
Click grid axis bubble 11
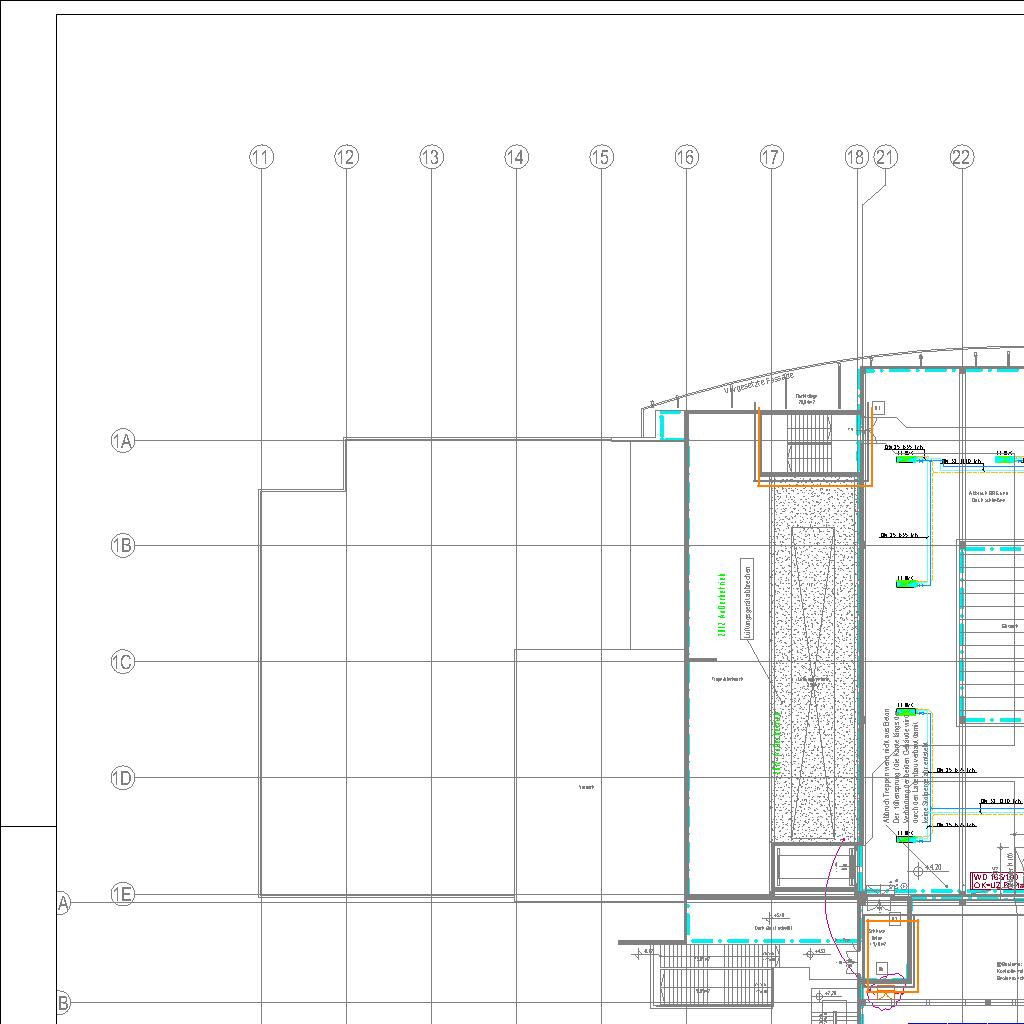[261, 157]
